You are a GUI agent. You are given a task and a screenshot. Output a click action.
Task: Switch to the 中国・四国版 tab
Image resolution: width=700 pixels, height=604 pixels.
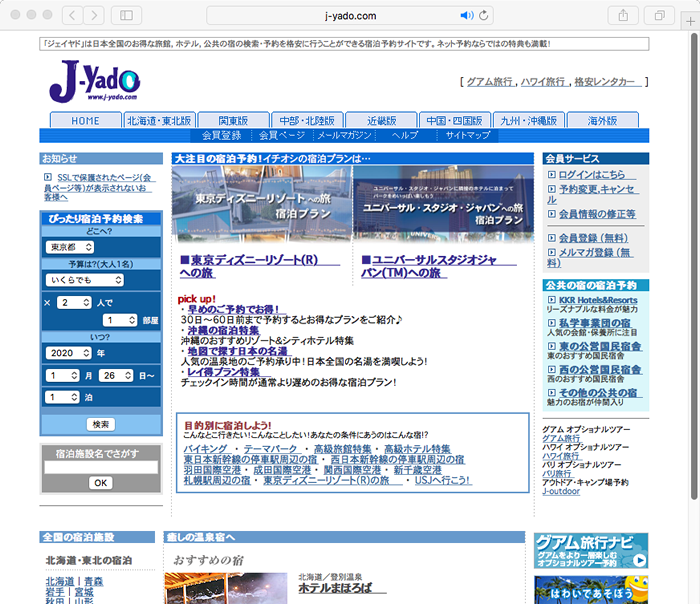pos(454,121)
